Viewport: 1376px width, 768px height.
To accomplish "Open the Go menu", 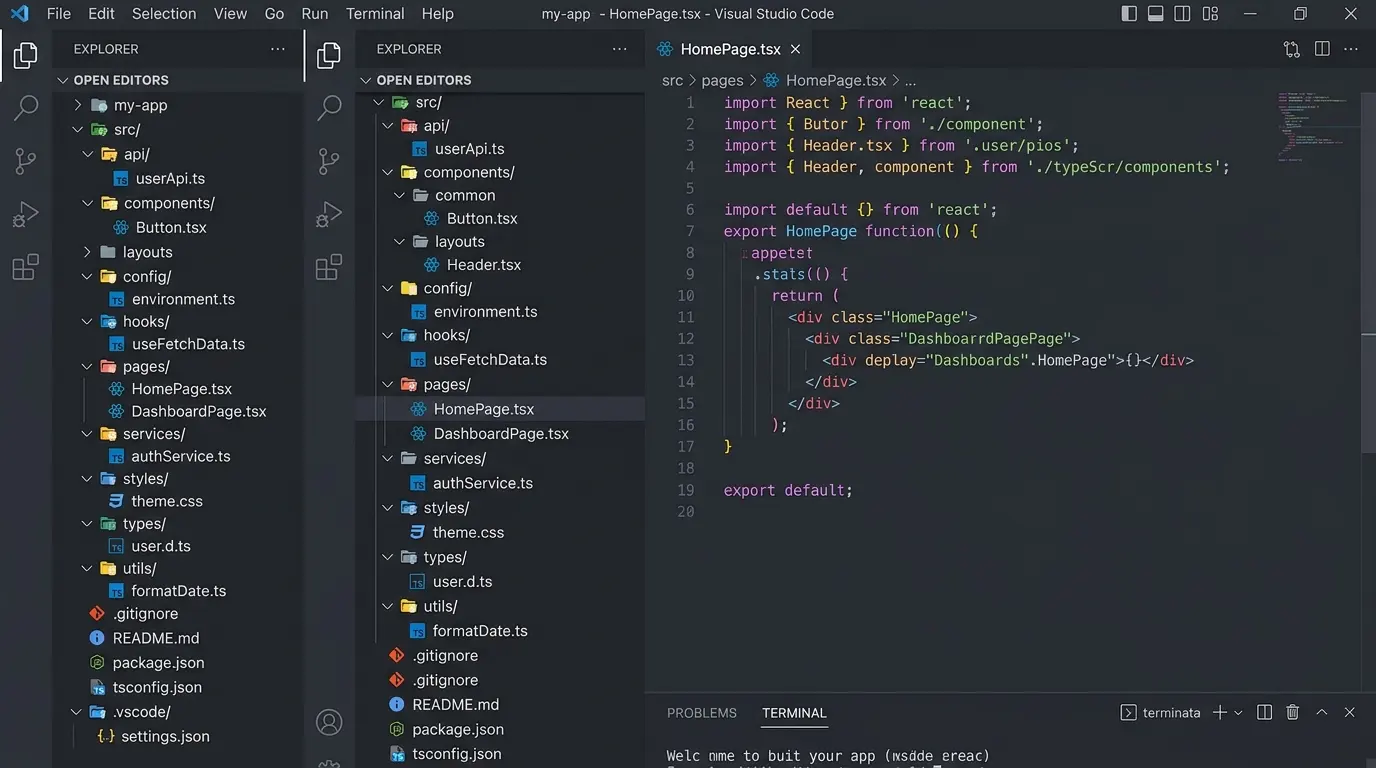I will (275, 14).
